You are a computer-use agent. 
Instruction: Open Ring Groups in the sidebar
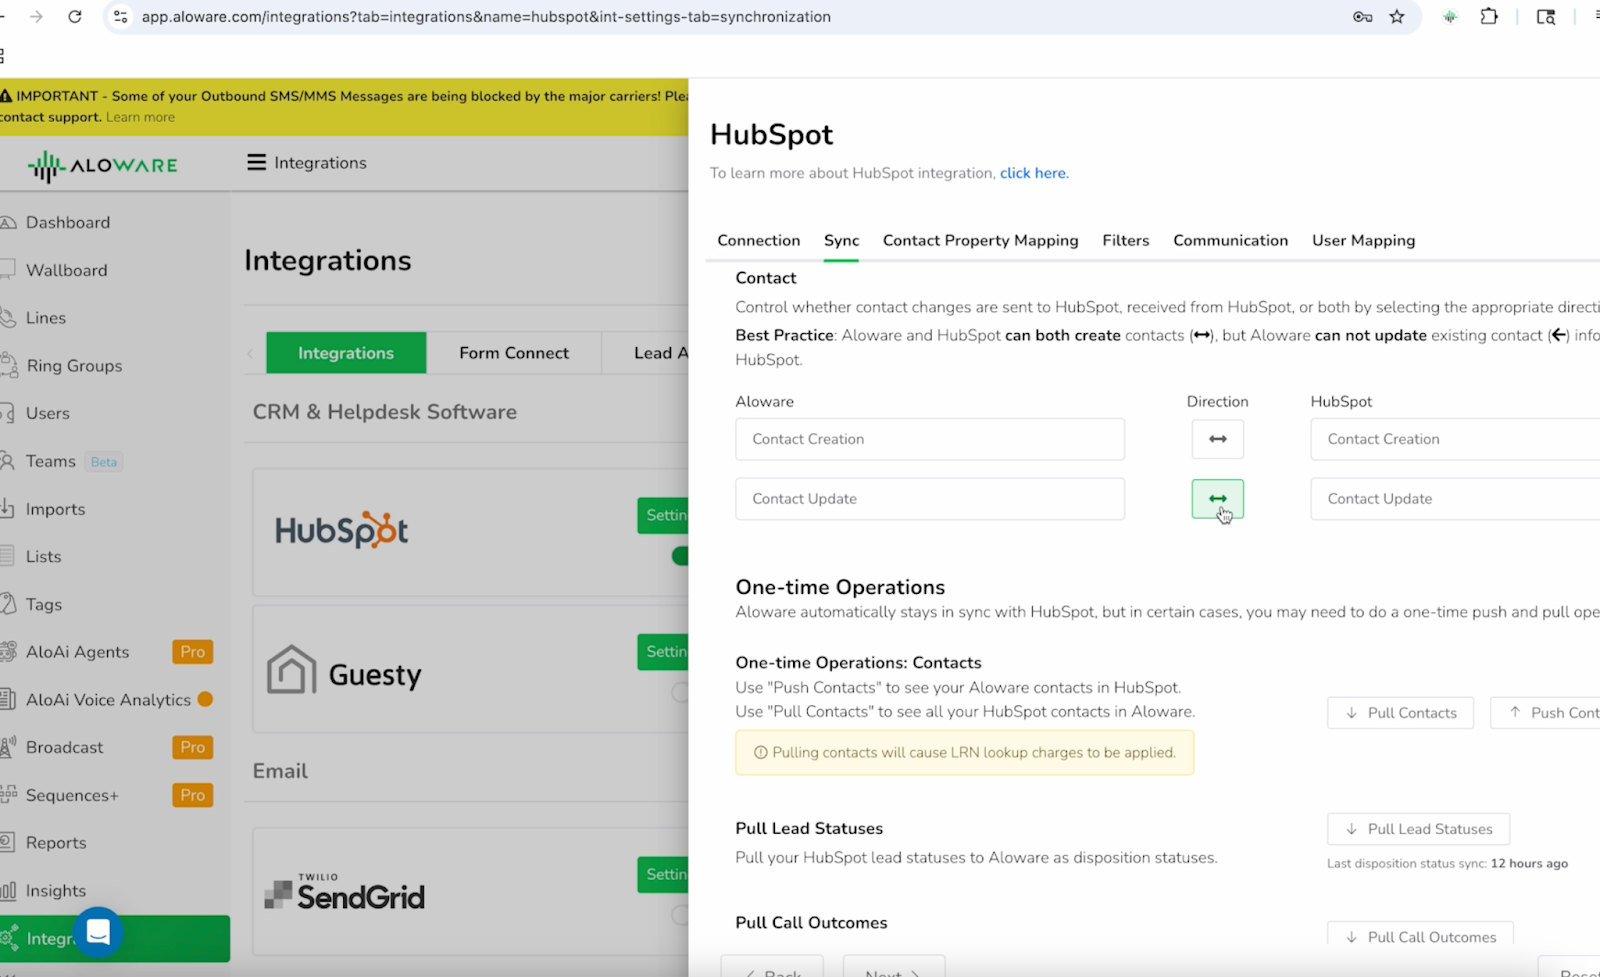click(x=74, y=366)
